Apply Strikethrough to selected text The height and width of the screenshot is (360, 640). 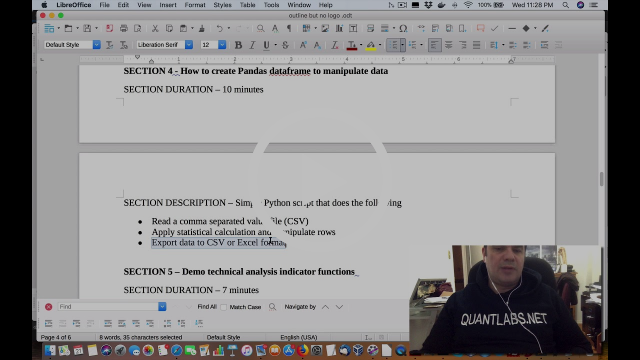tap(285, 45)
